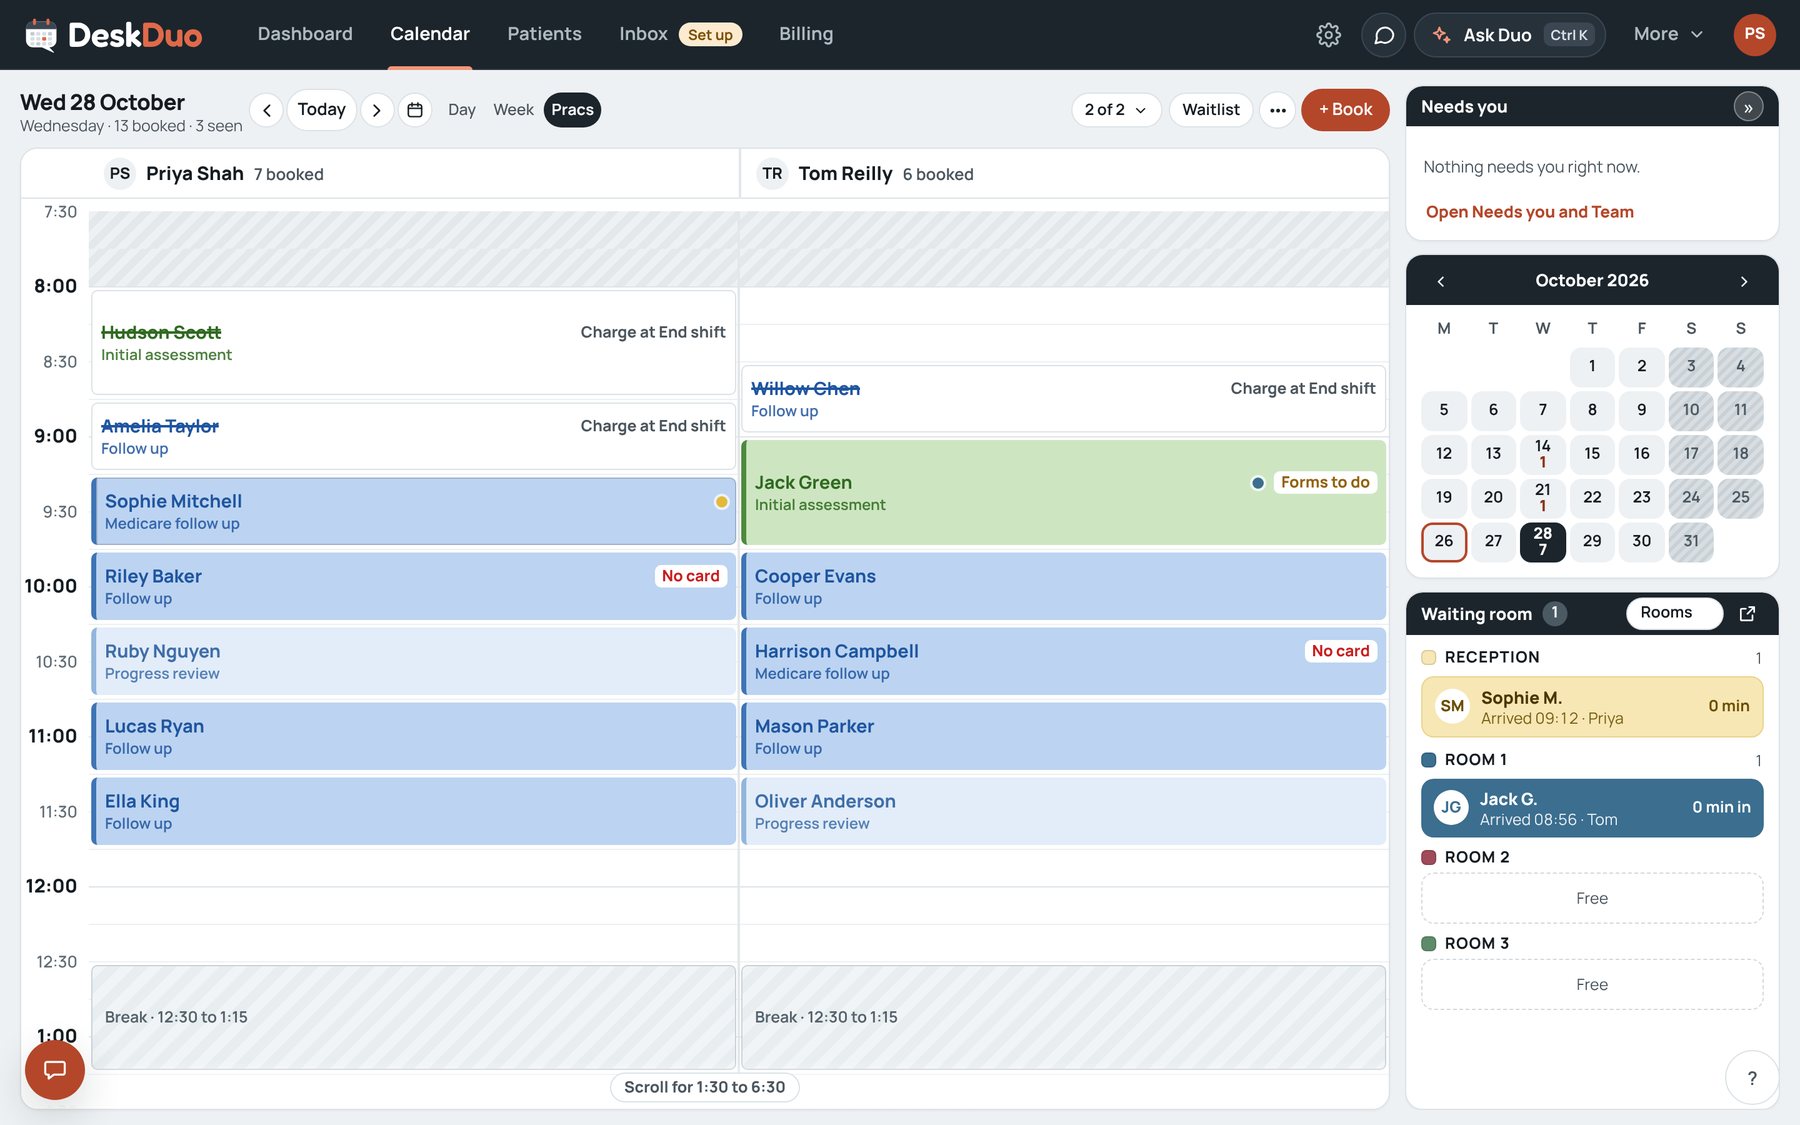Open Riley Baker's appointment
The image size is (1800, 1125).
[x=414, y=587]
